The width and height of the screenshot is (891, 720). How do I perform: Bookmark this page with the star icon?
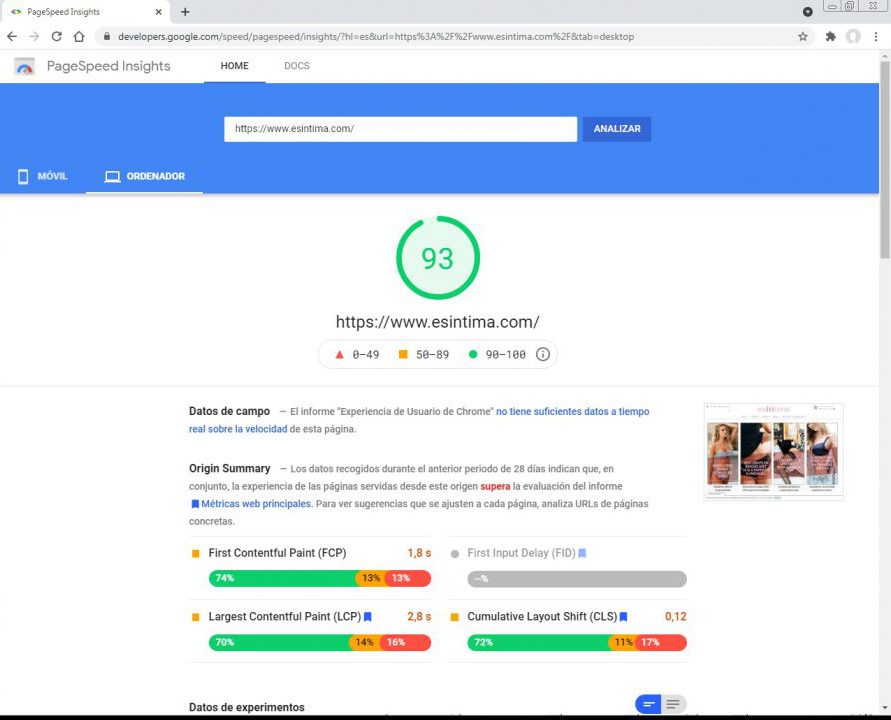point(802,36)
